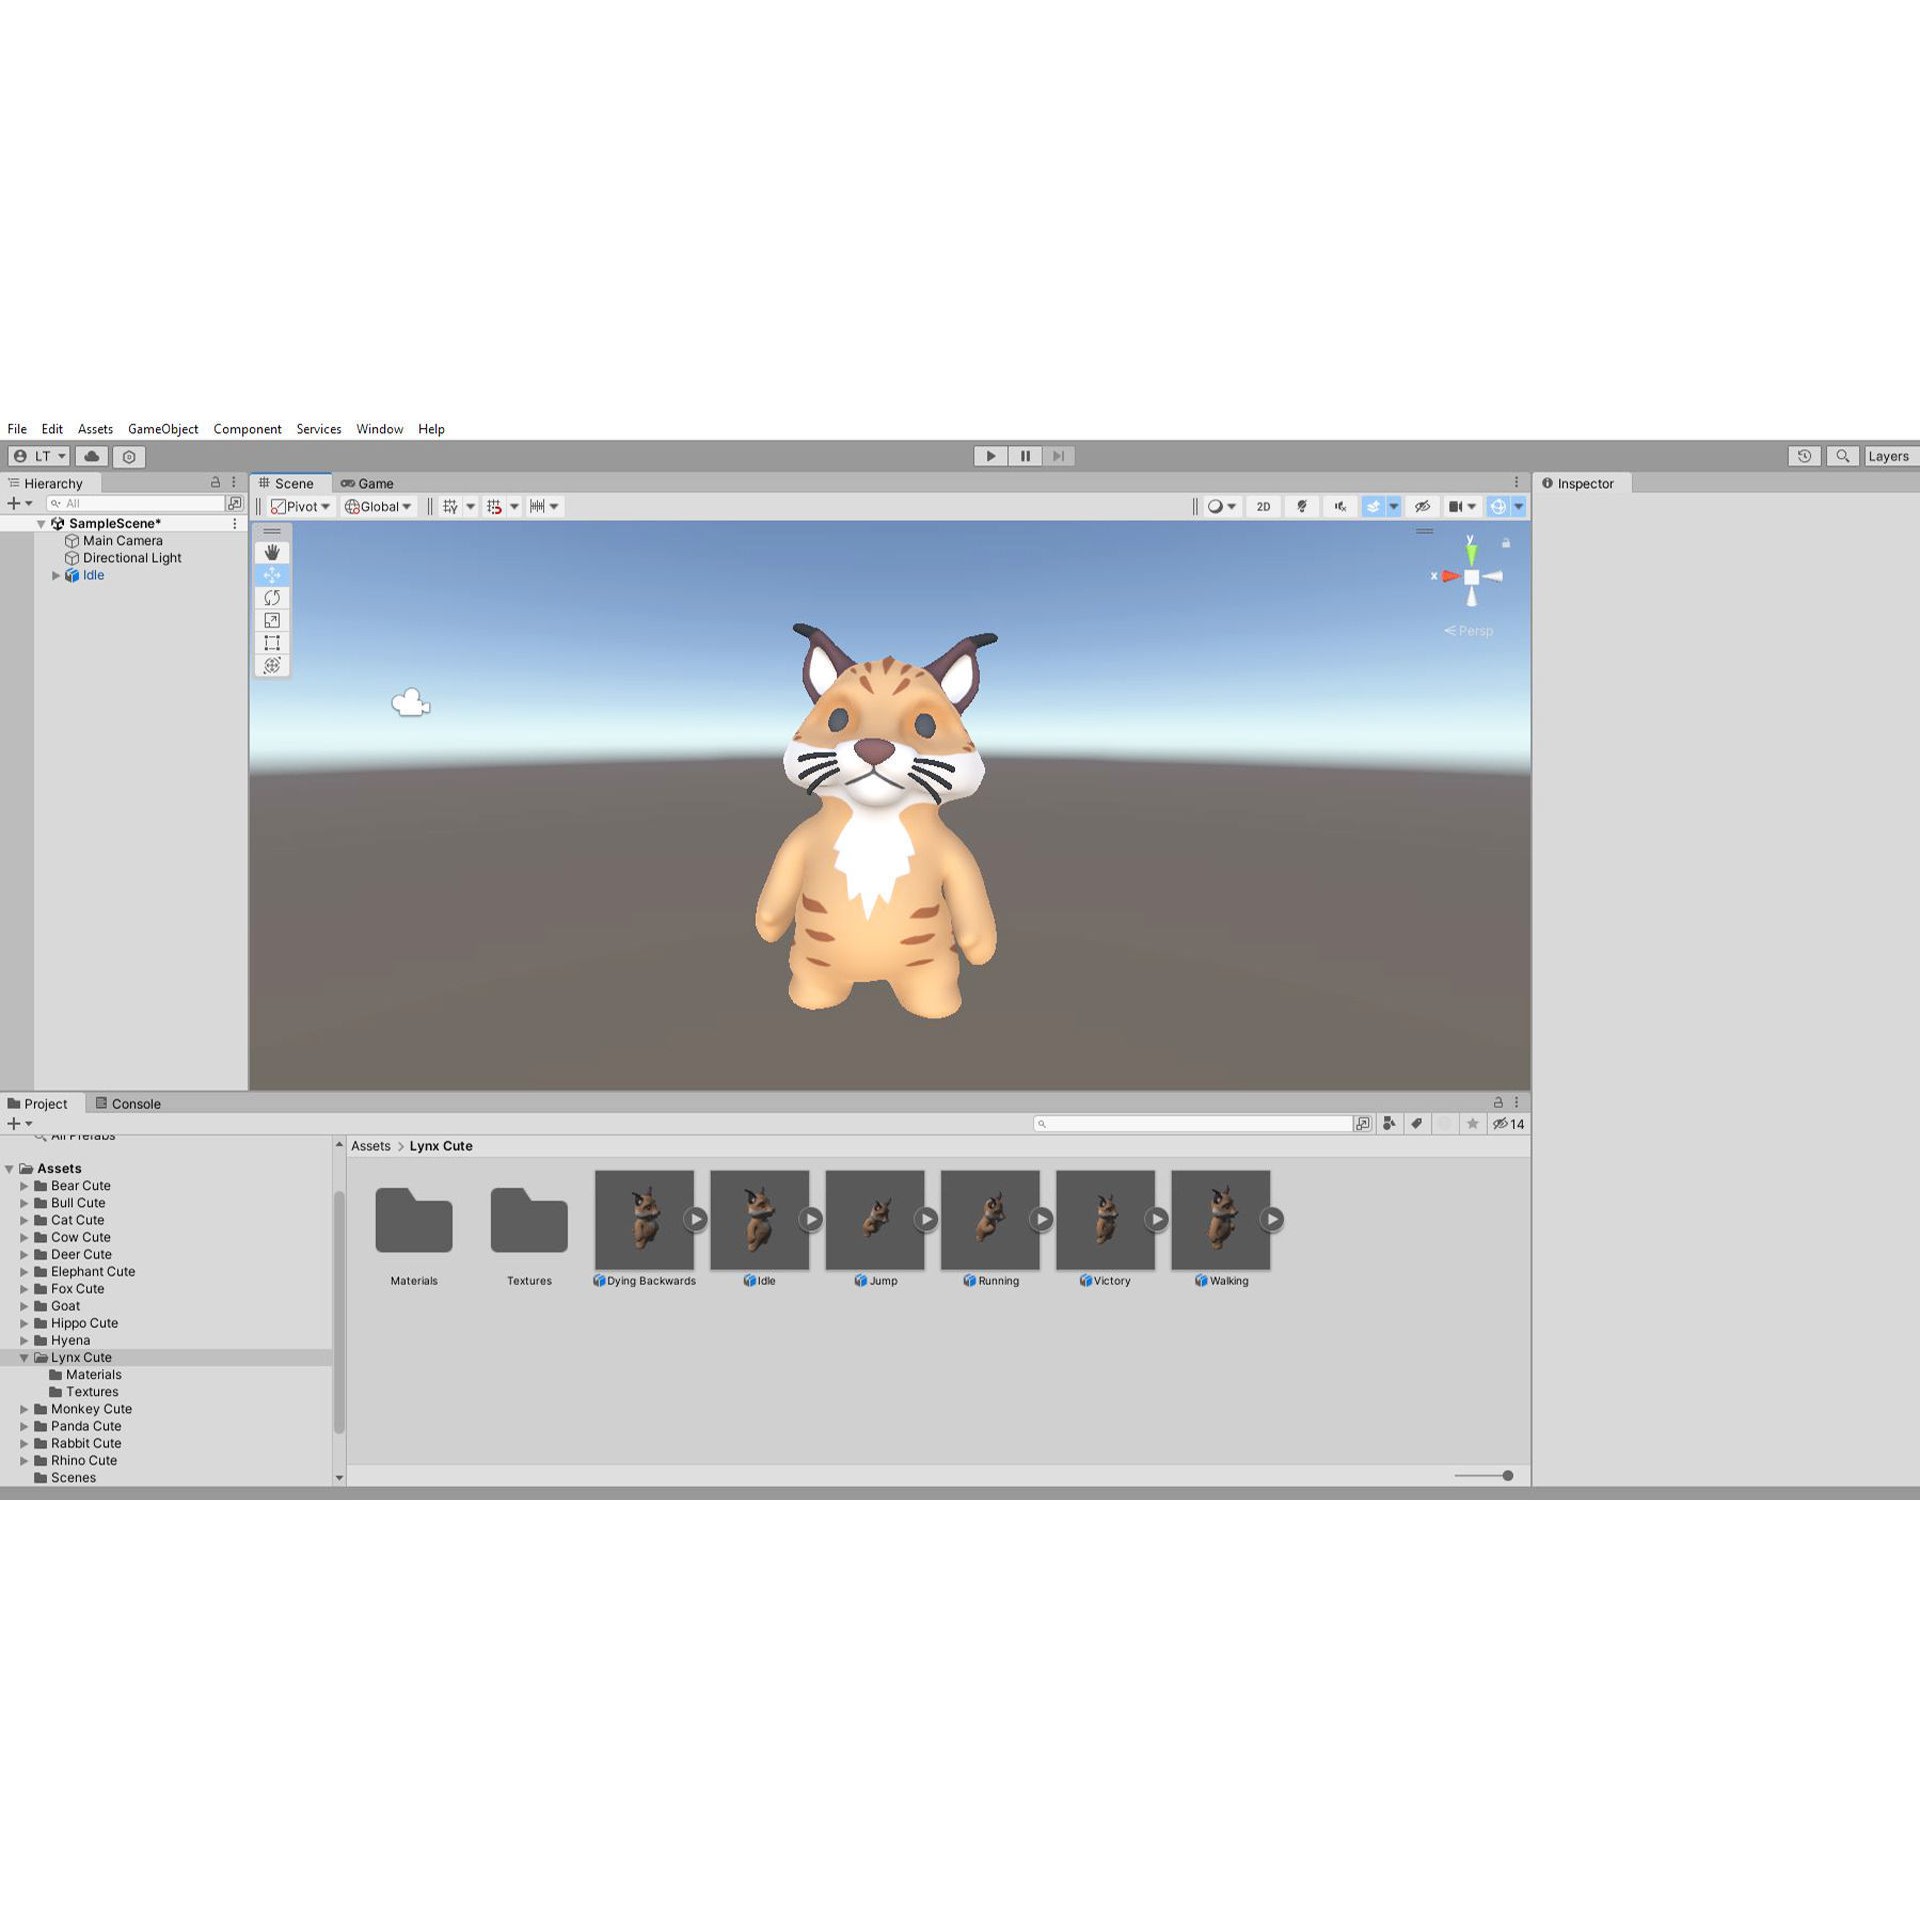Open the Pivot dropdown in the Scene toolbar
1920x1920 pixels.
click(x=302, y=506)
